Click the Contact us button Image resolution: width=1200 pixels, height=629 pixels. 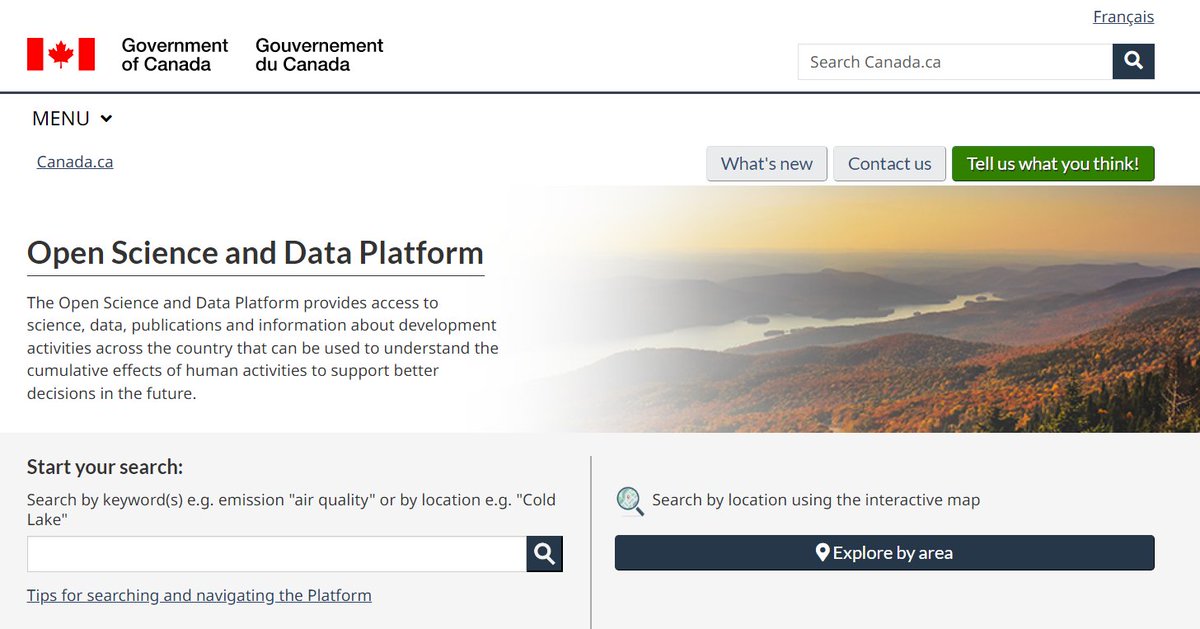(889, 164)
